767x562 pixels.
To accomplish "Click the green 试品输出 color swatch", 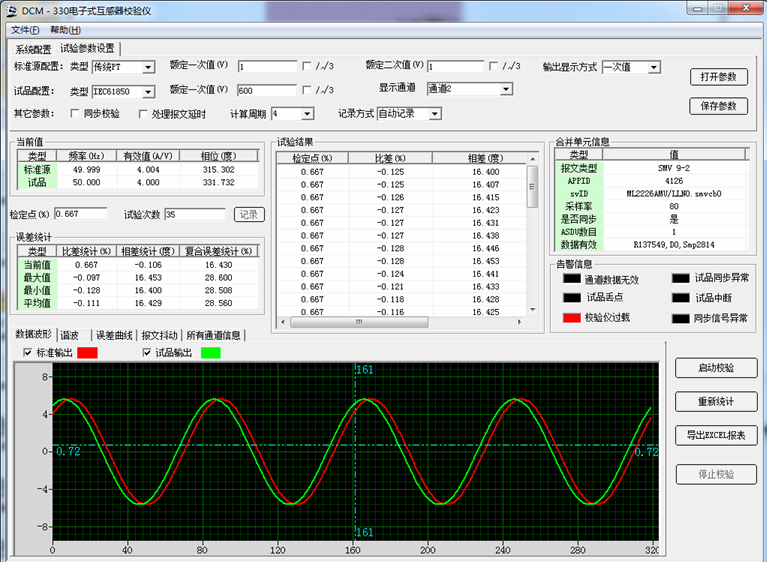I will coord(209,353).
